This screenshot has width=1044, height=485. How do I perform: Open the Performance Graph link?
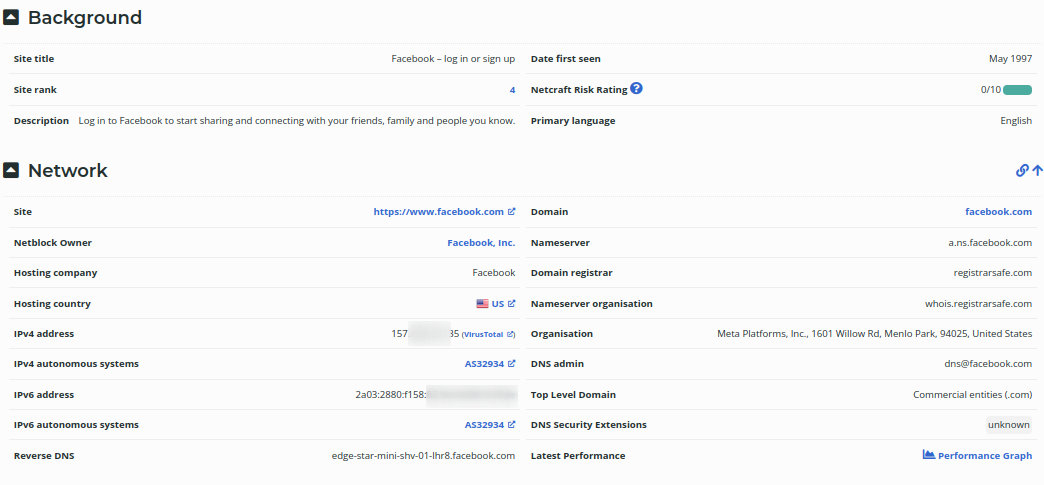984,456
